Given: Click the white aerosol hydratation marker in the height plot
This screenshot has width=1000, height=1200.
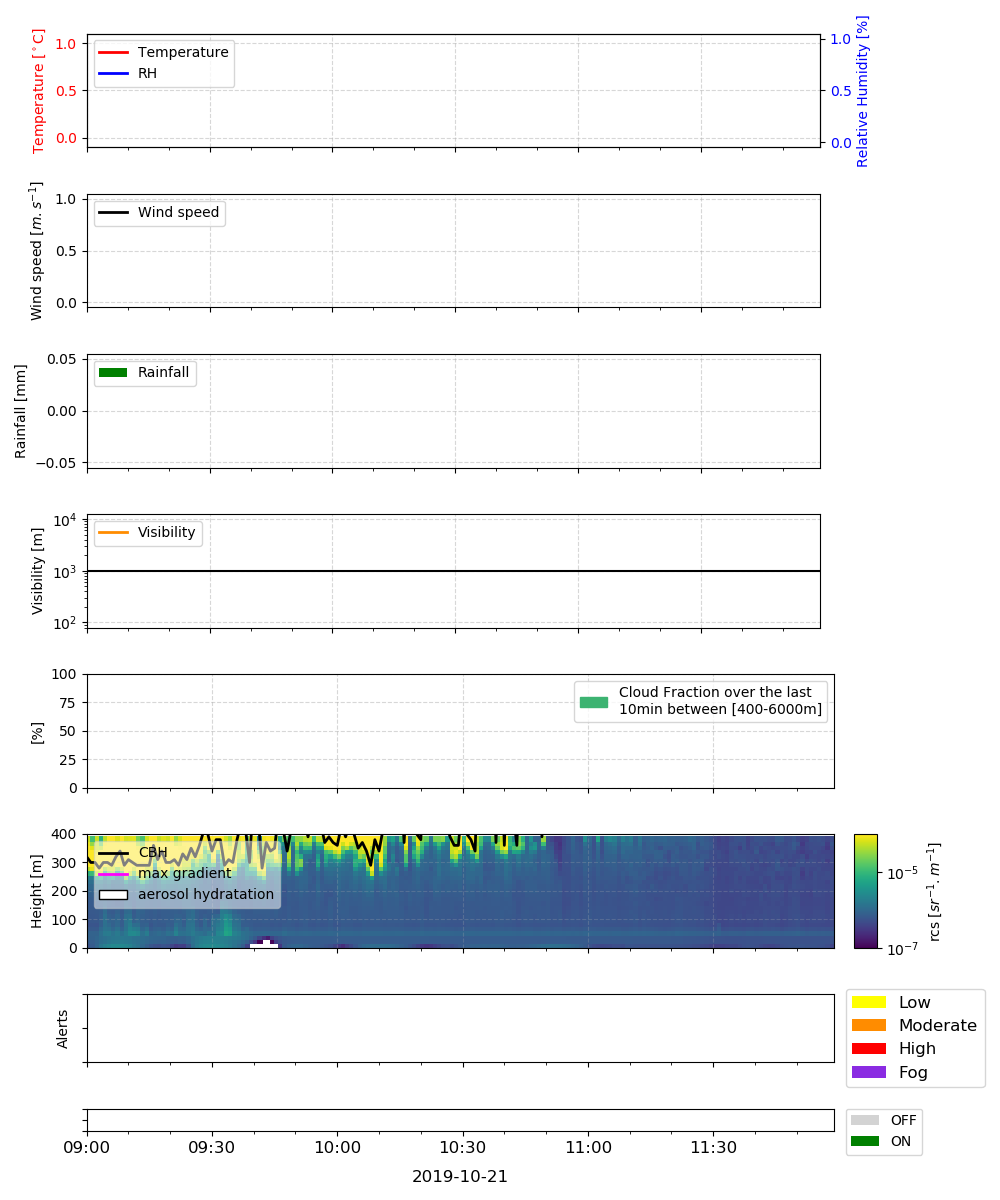Looking at the screenshot, I should (264, 944).
